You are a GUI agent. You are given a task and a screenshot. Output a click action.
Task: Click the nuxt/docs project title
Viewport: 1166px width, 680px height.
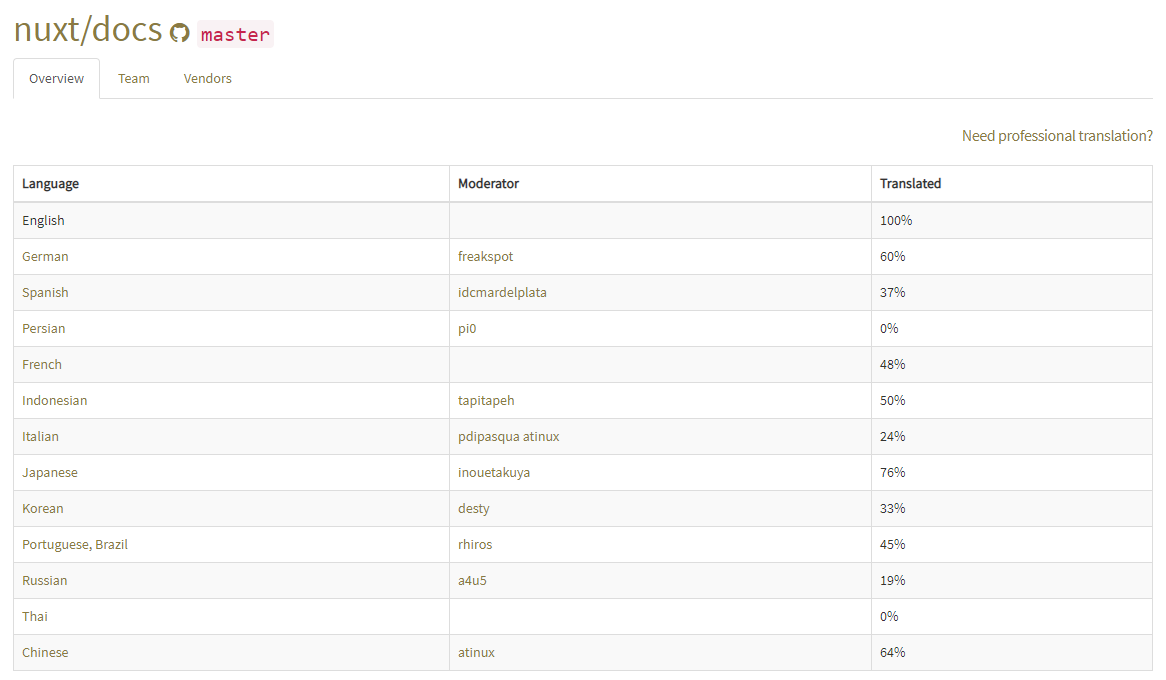pyautogui.click(x=88, y=30)
